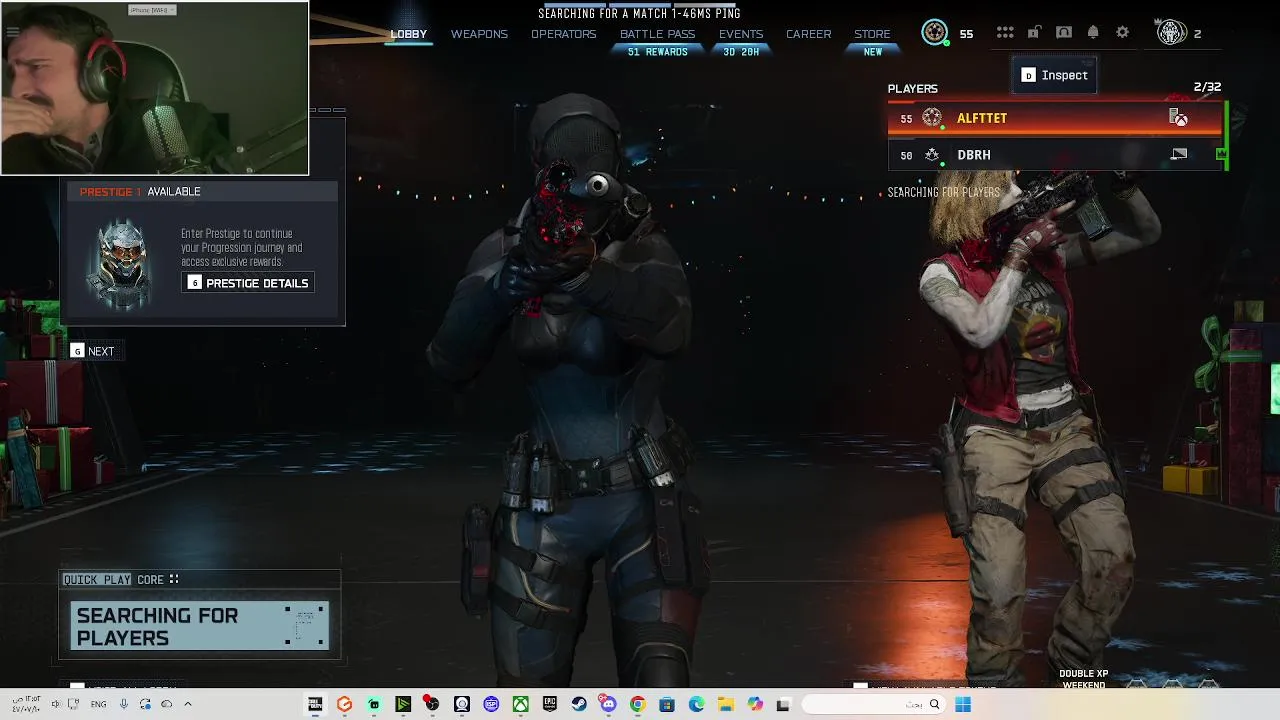Screen dimensions: 1280x720
Task: Open the Operators tab
Action: point(563,34)
